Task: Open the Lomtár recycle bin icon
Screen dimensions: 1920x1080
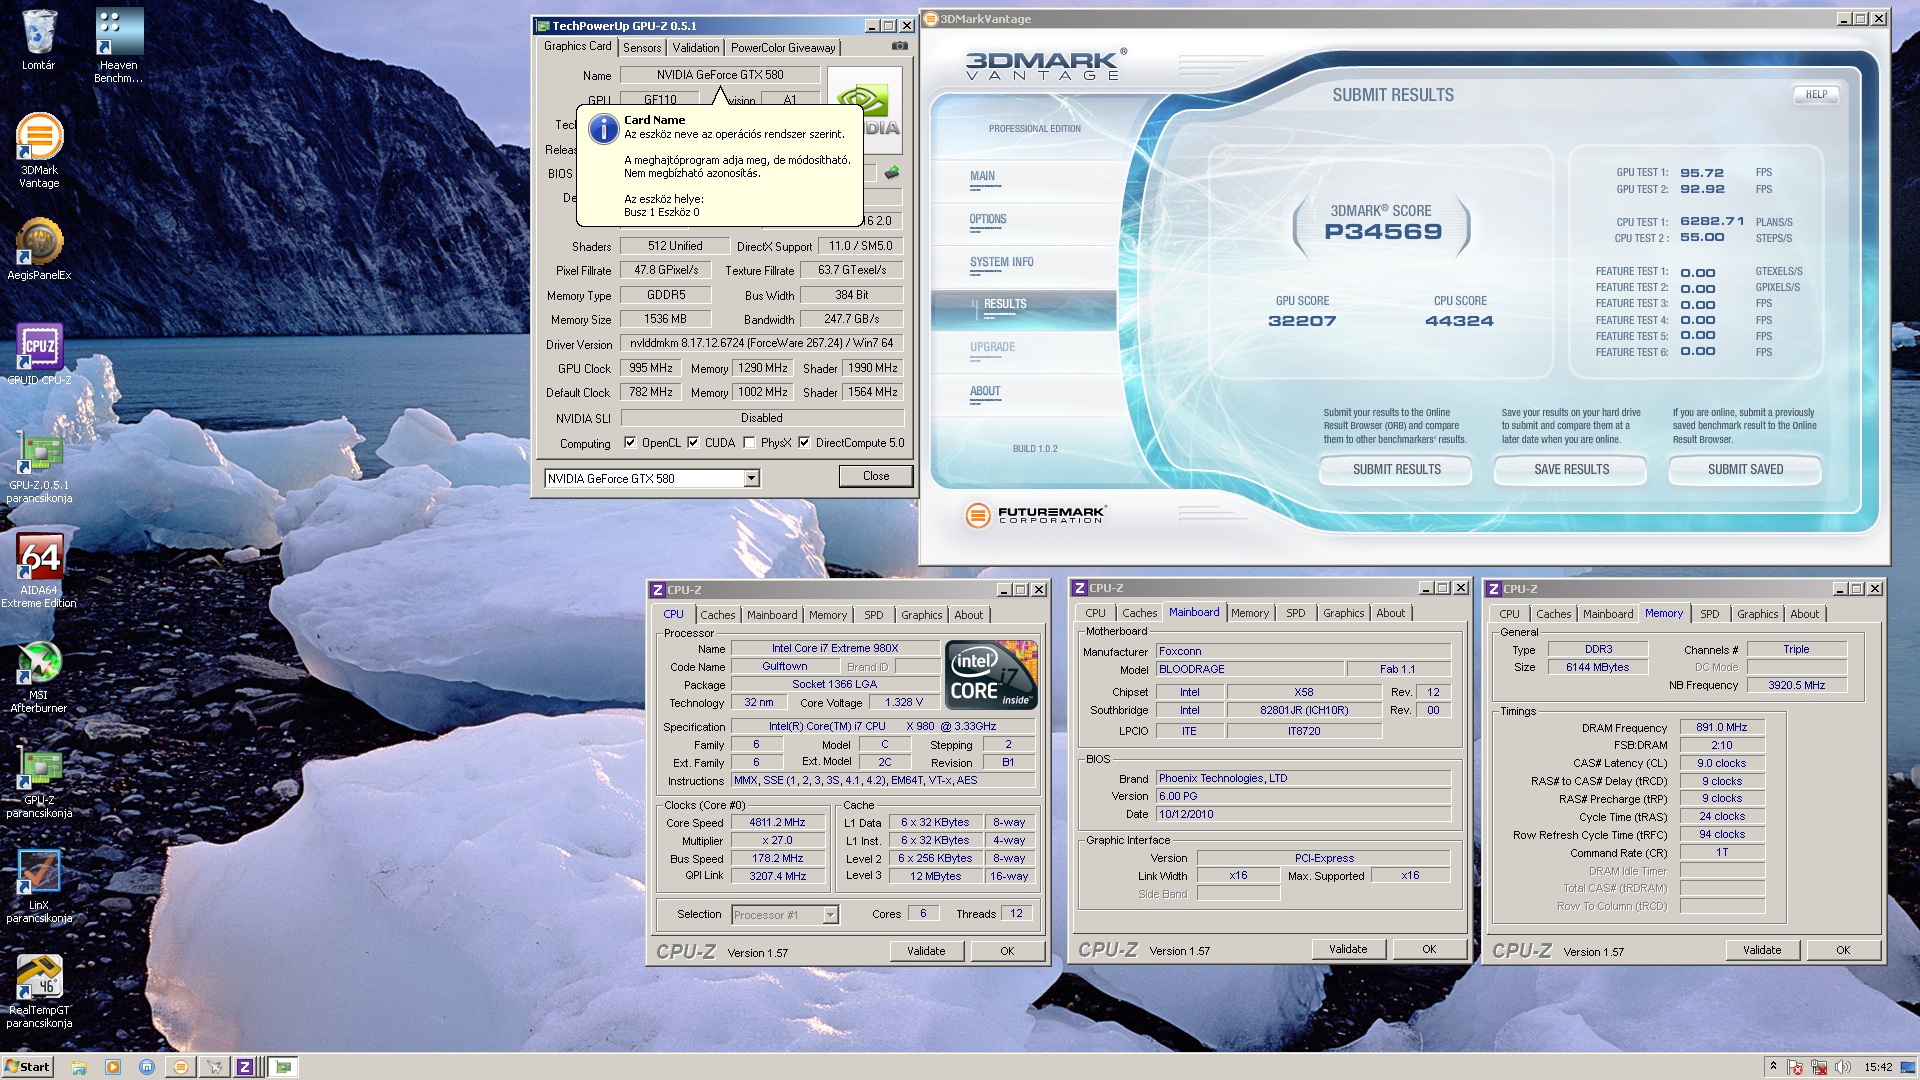Action: (x=38, y=40)
